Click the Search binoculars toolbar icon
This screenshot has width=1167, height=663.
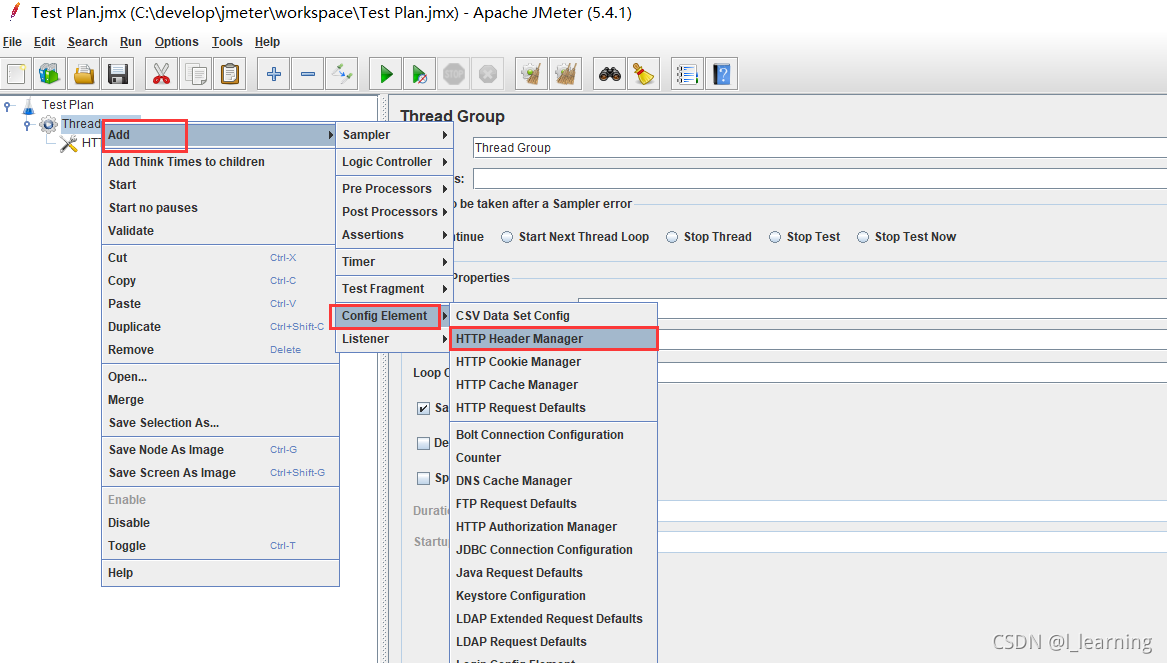610,74
